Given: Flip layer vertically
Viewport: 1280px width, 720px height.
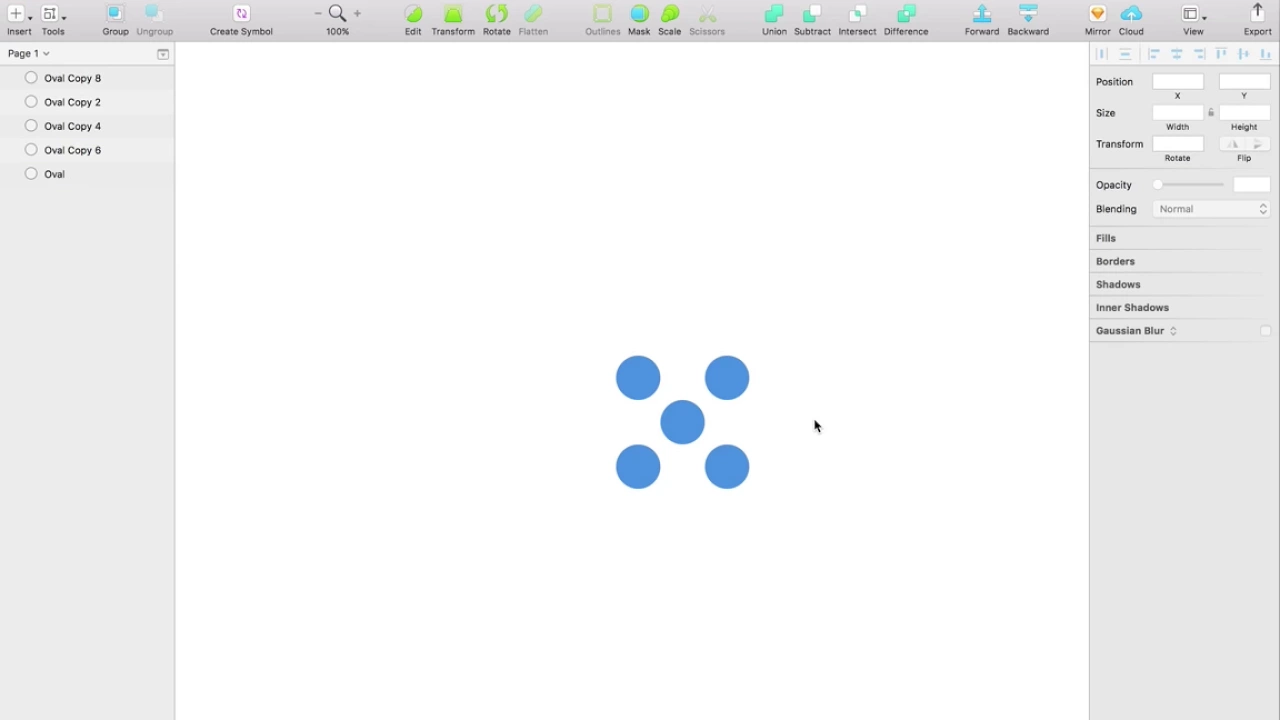Looking at the screenshot, I should [x=1258, y=144].
